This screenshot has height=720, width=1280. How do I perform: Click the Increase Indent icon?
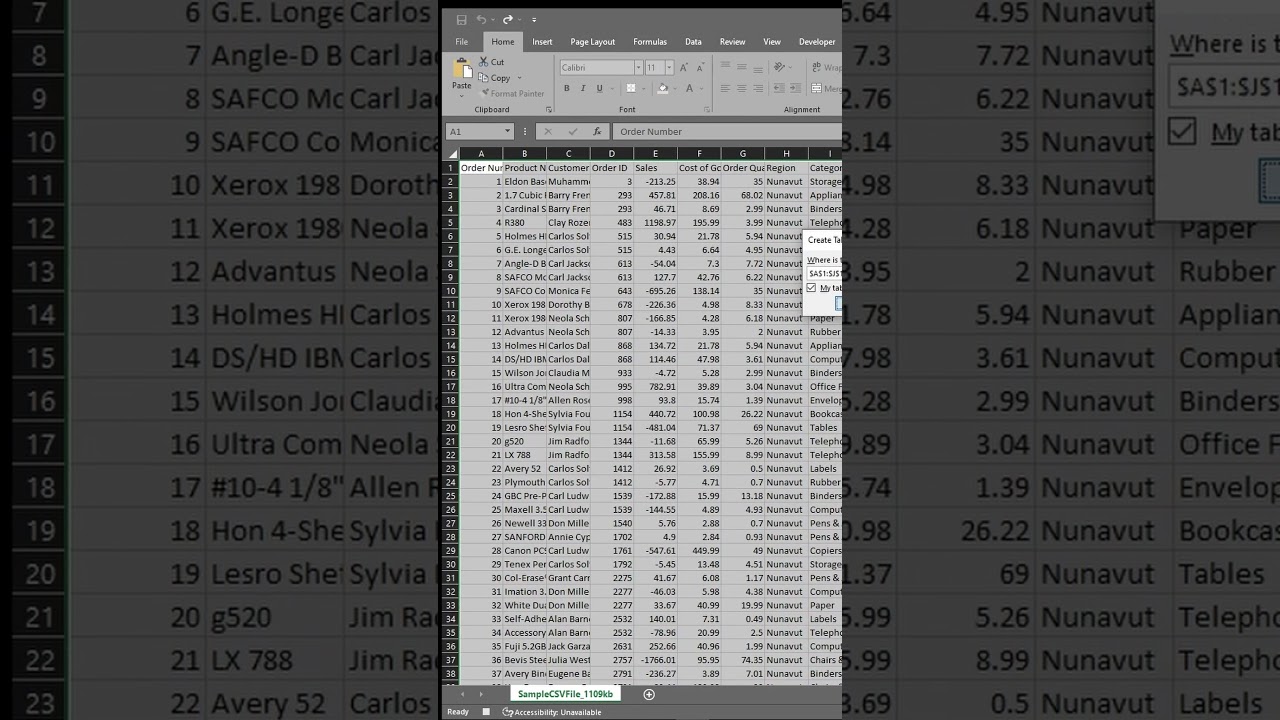798,89
